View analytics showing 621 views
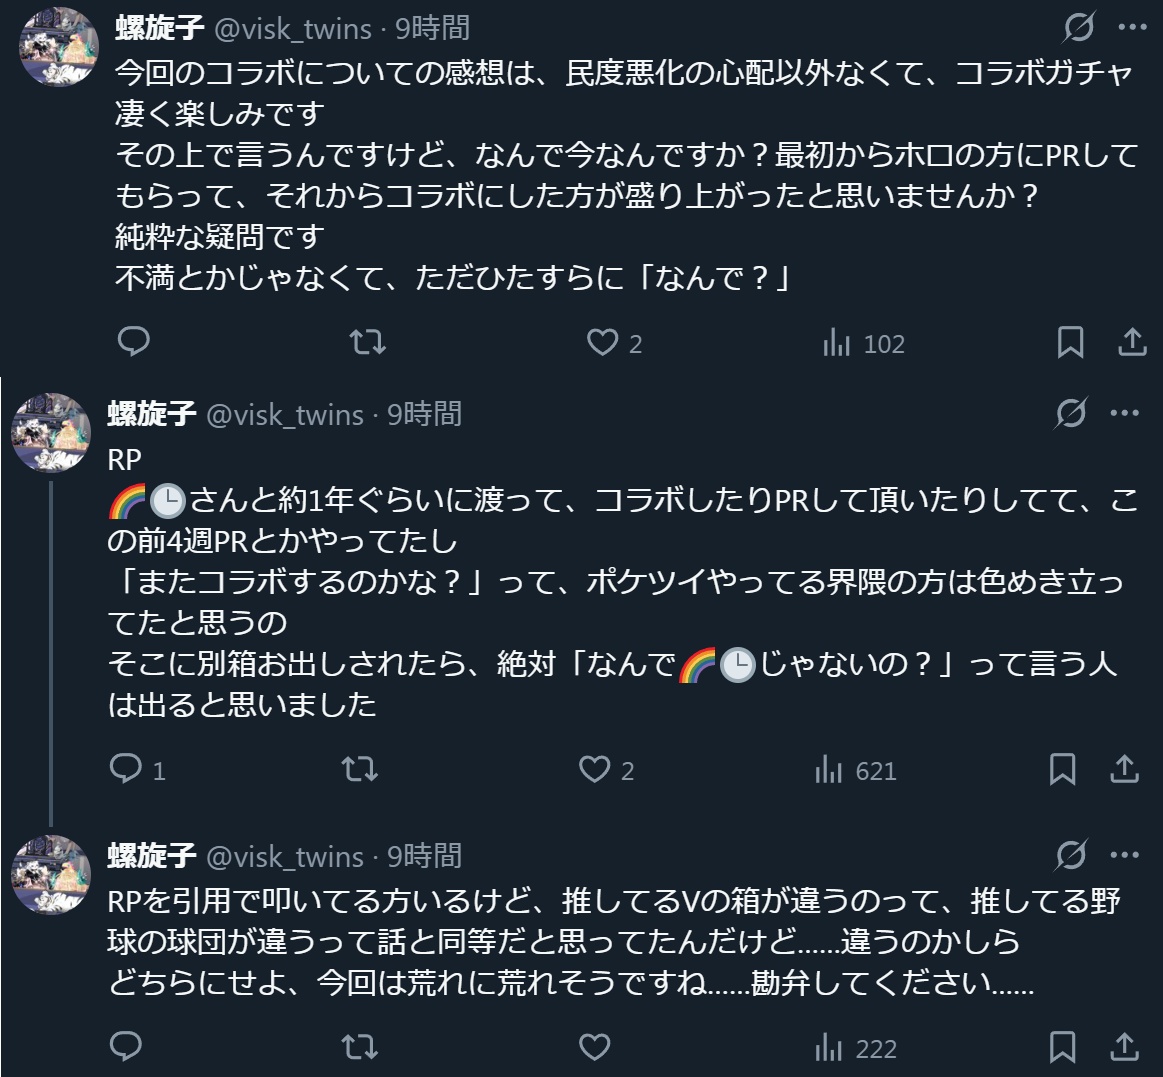1163x1077 pixels. (x=856, y=770)
